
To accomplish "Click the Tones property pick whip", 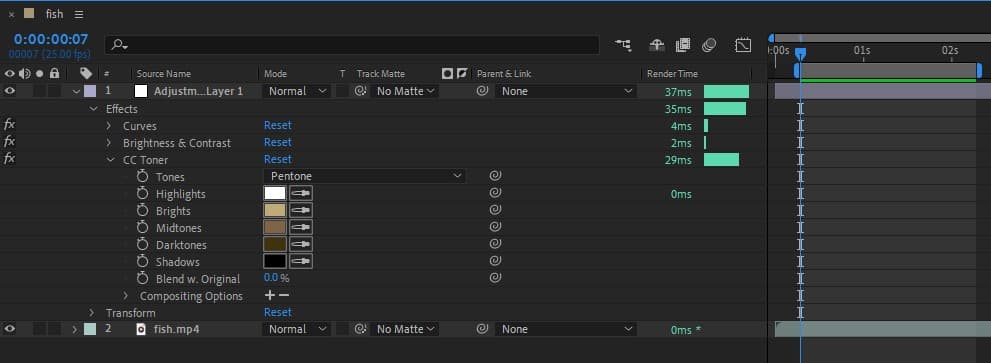I will point(496,176).
